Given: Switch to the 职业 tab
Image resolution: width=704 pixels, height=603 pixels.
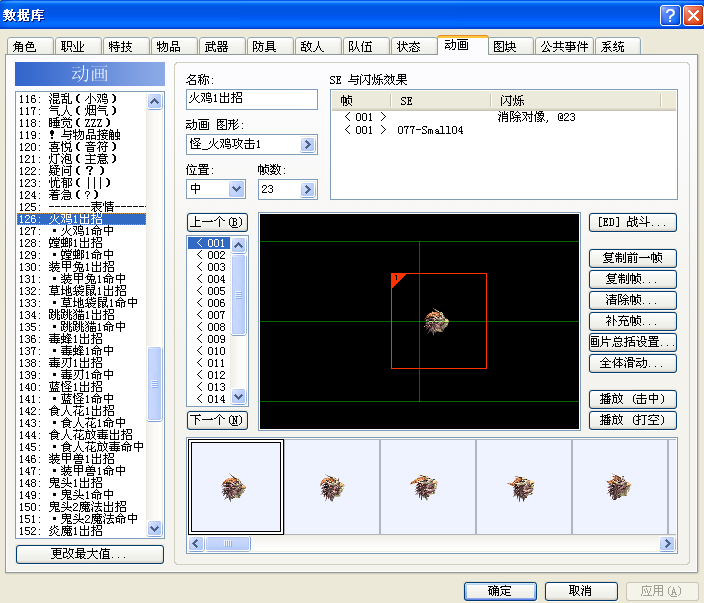Looking at the screenshot, I should 78,46.
